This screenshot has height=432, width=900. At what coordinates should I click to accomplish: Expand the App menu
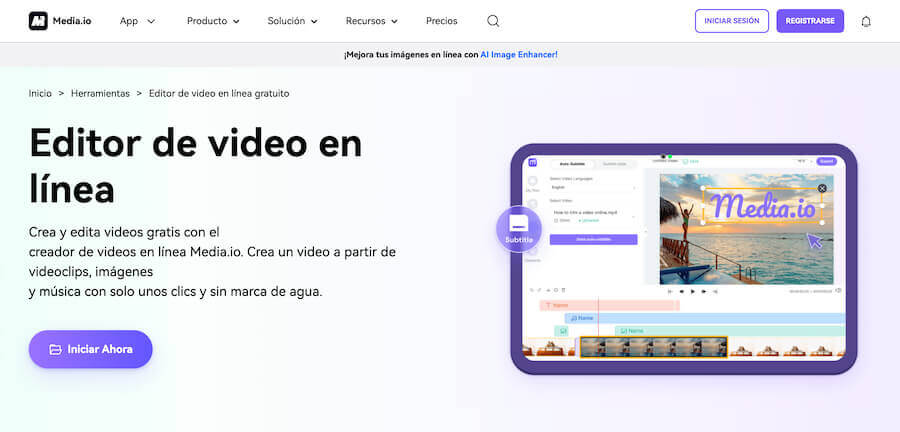click(138, 21)
